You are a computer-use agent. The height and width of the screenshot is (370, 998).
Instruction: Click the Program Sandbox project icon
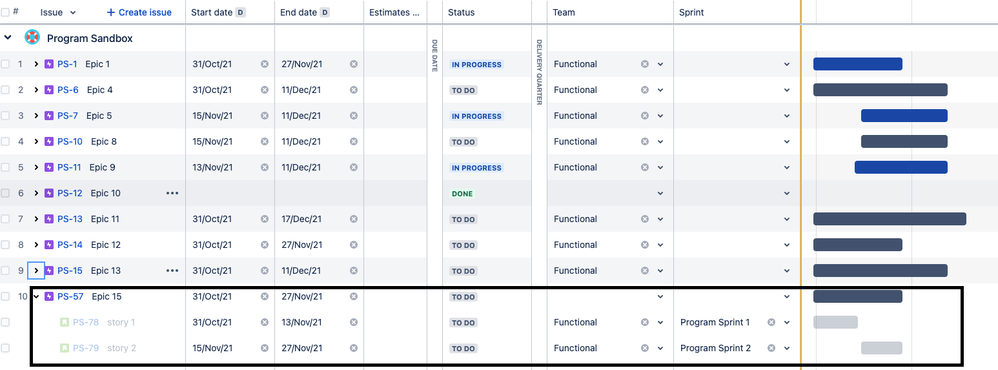[x=32, y=38]
